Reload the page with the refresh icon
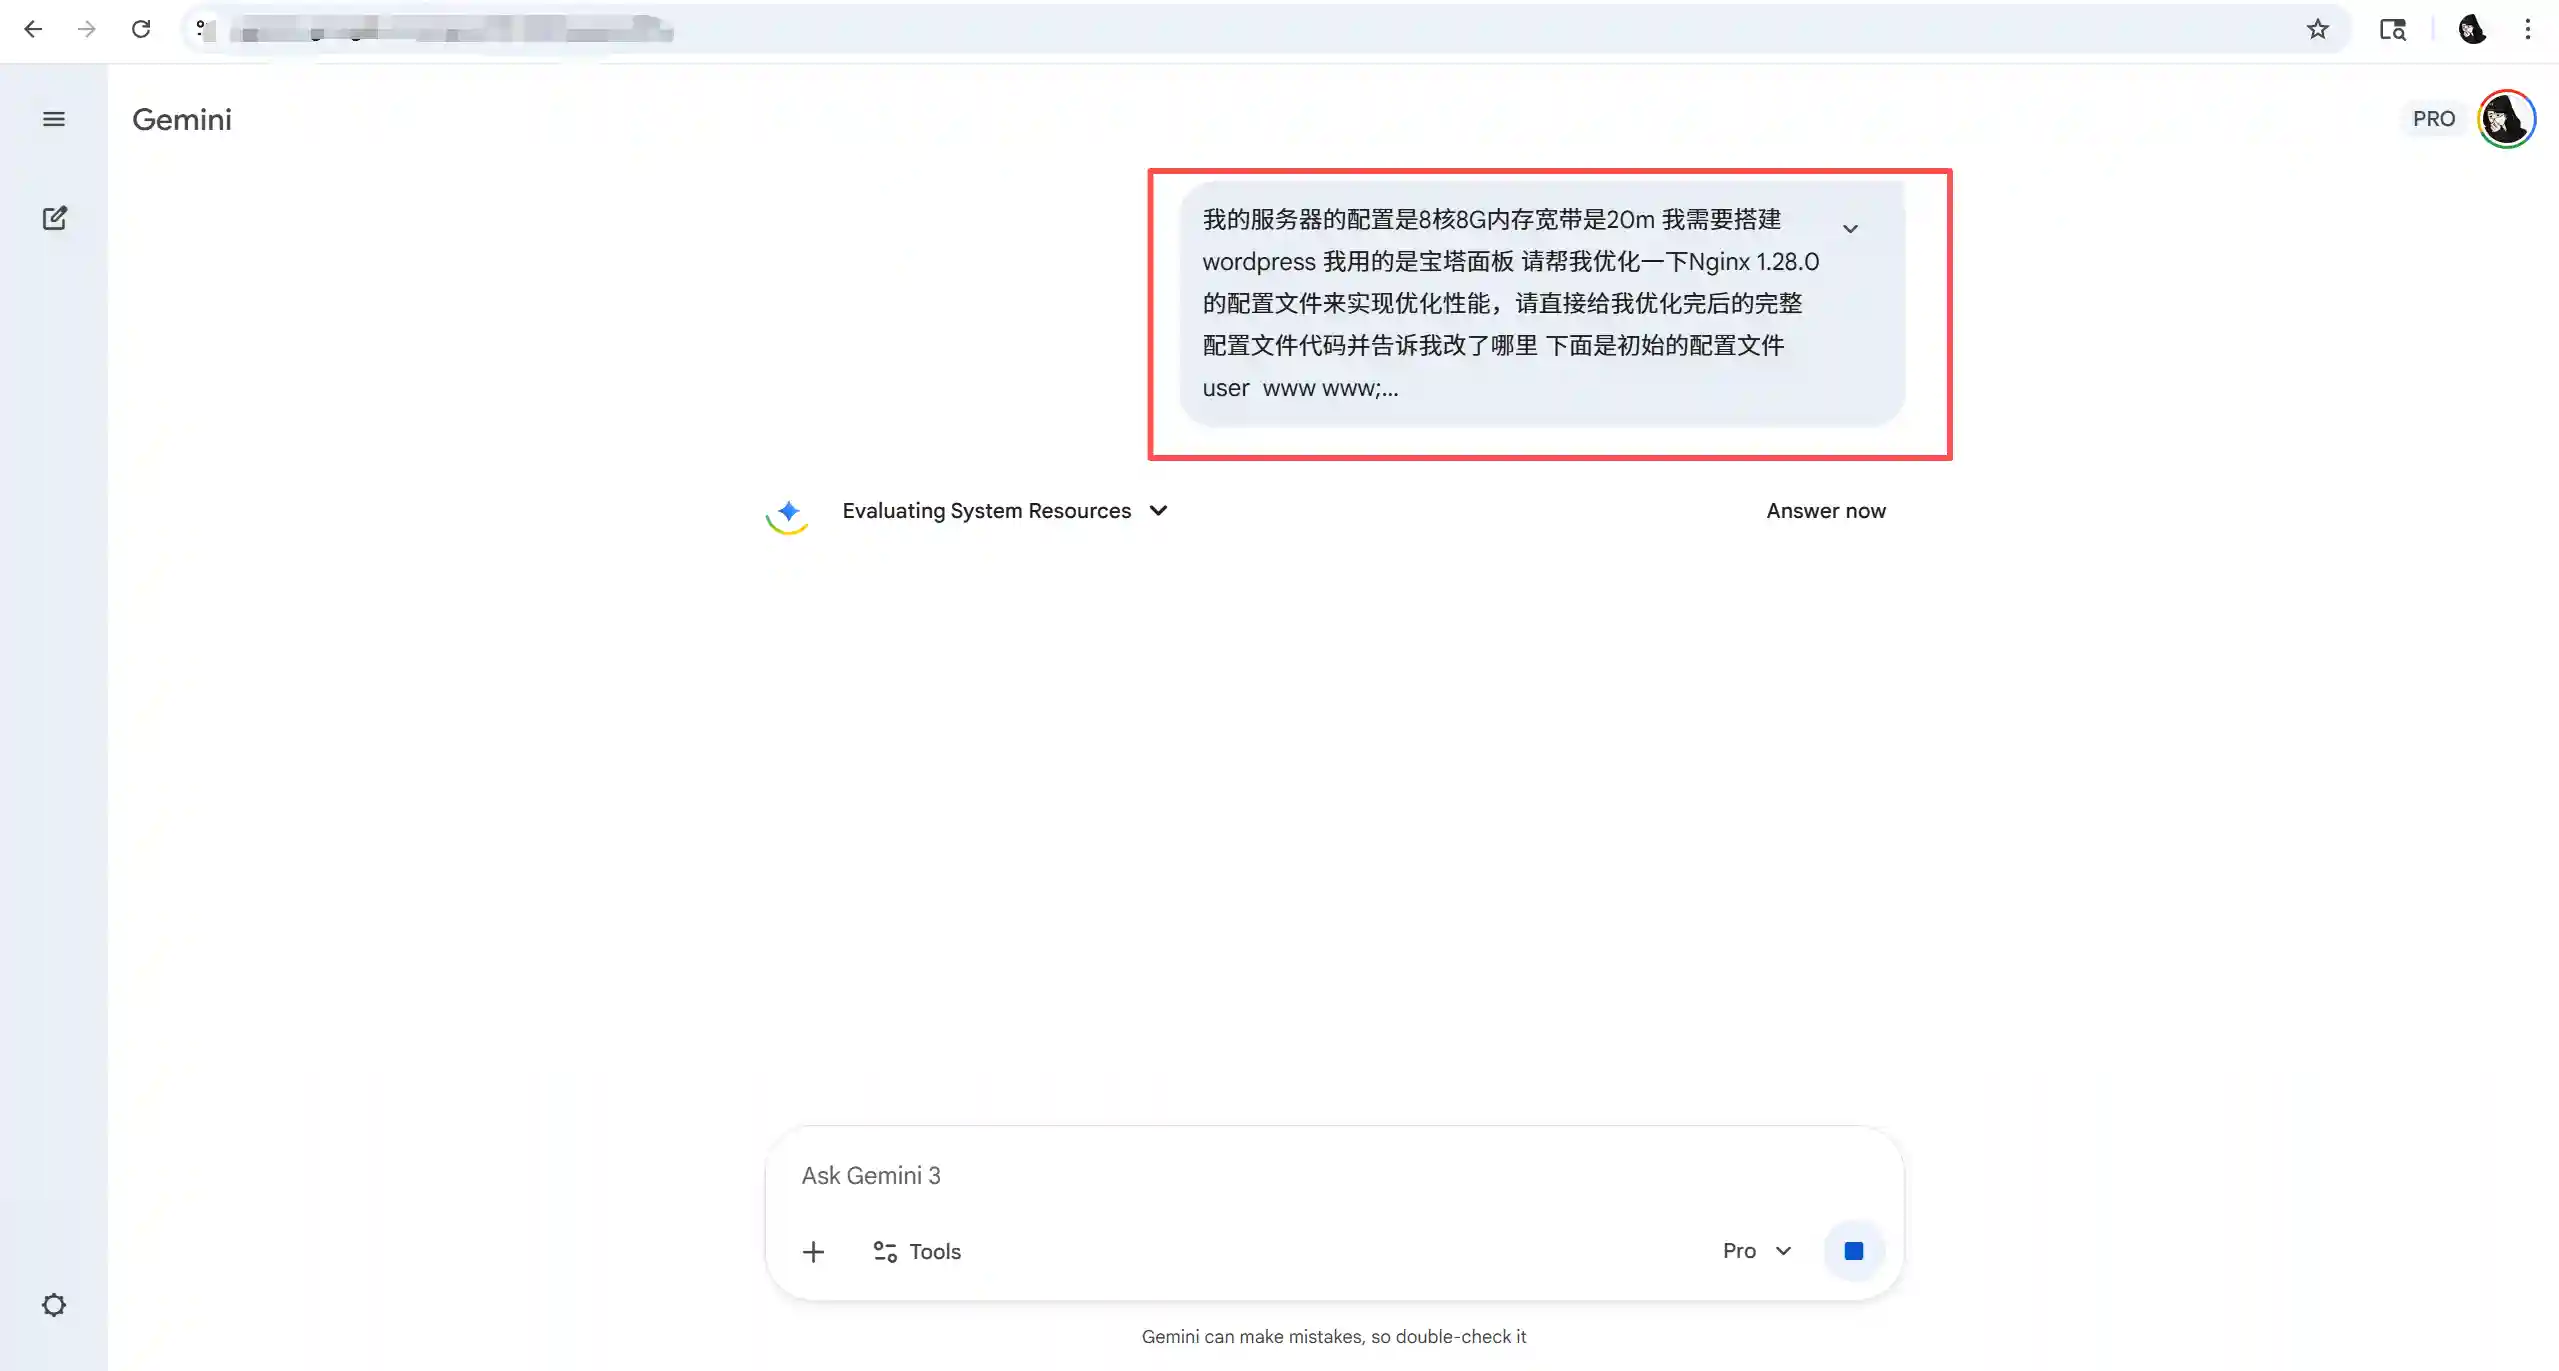2559x1371 pixels. 141,29
